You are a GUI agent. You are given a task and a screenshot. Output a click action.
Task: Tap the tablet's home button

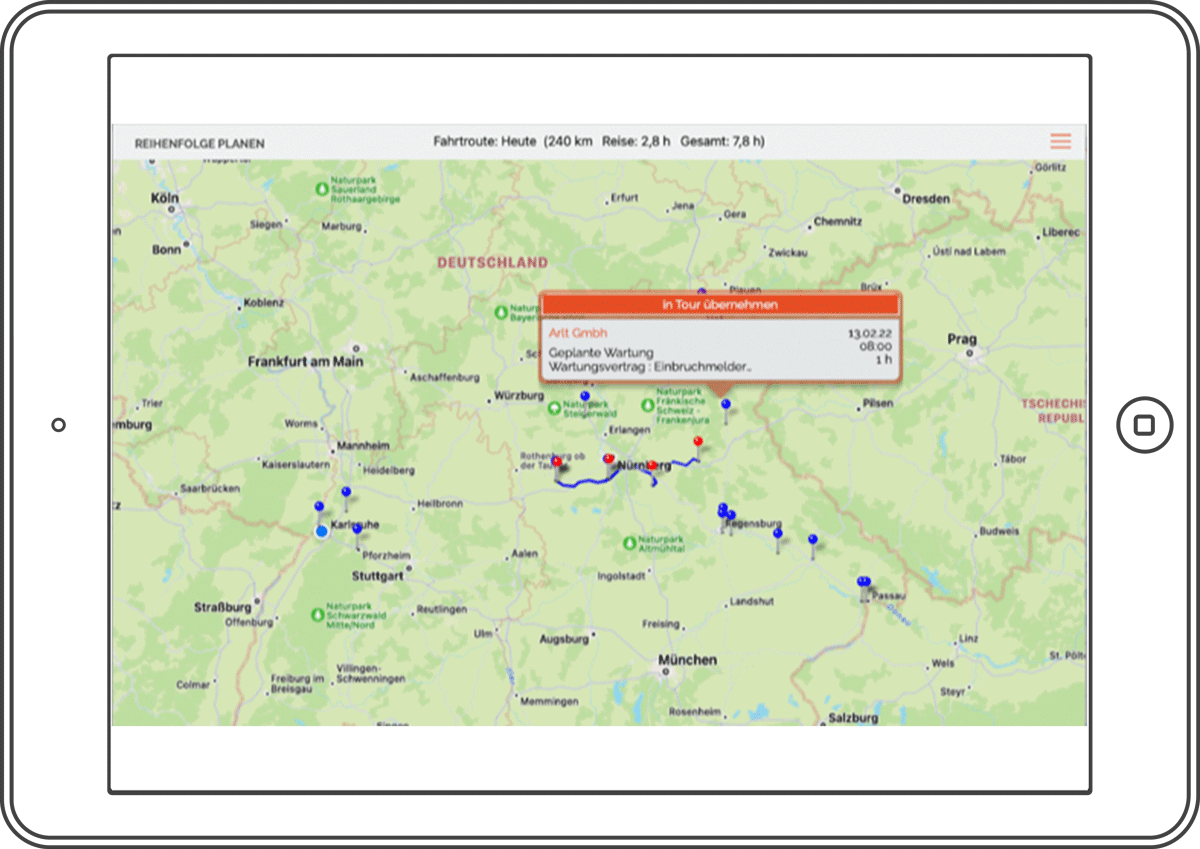pos(1144,425)
